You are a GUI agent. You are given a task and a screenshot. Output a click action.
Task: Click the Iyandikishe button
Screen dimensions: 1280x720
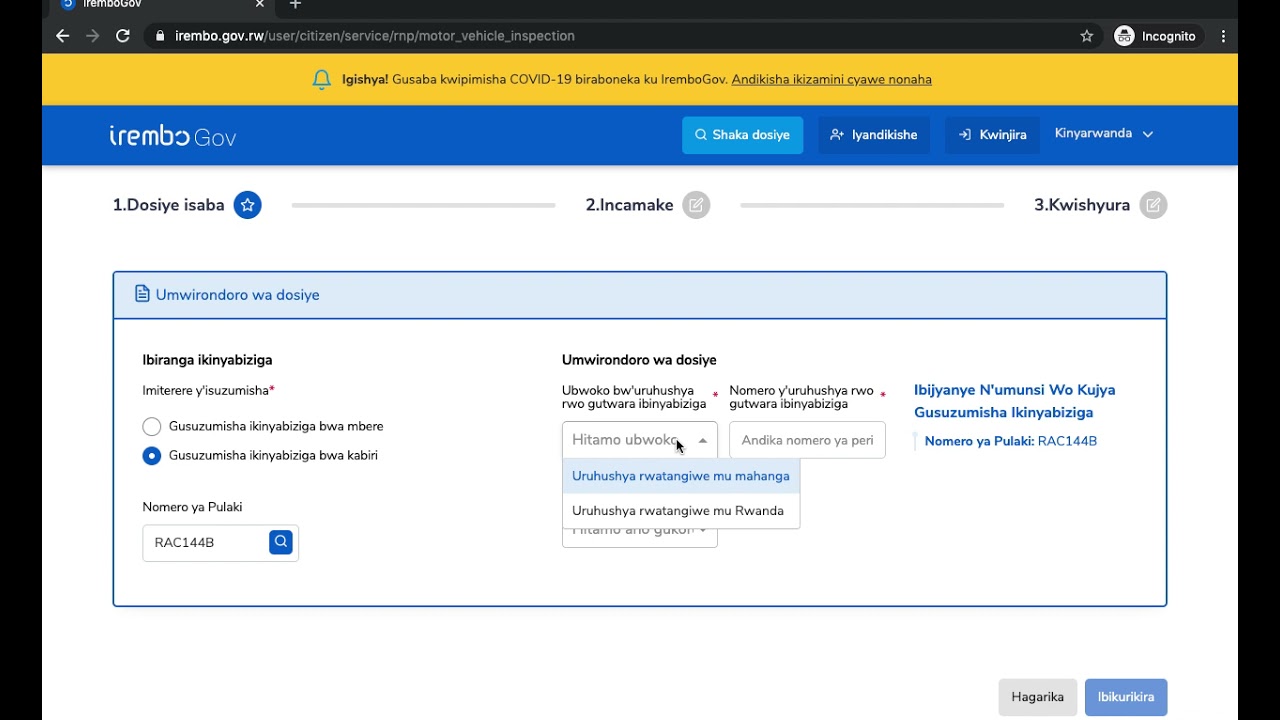coord(874,135)
